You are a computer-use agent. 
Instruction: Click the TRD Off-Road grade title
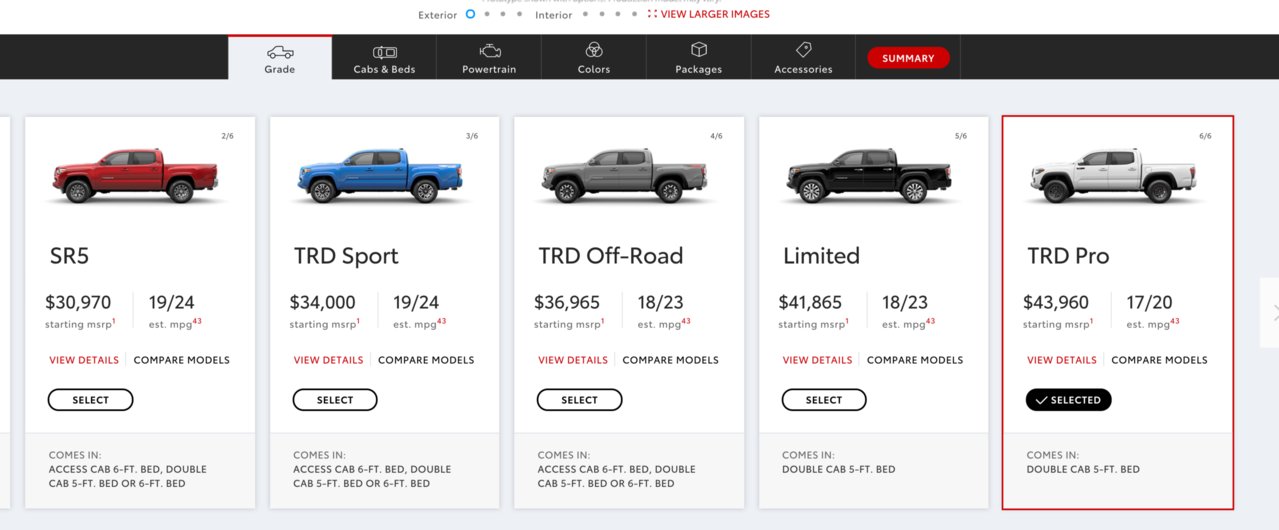[x=611, y=256]
